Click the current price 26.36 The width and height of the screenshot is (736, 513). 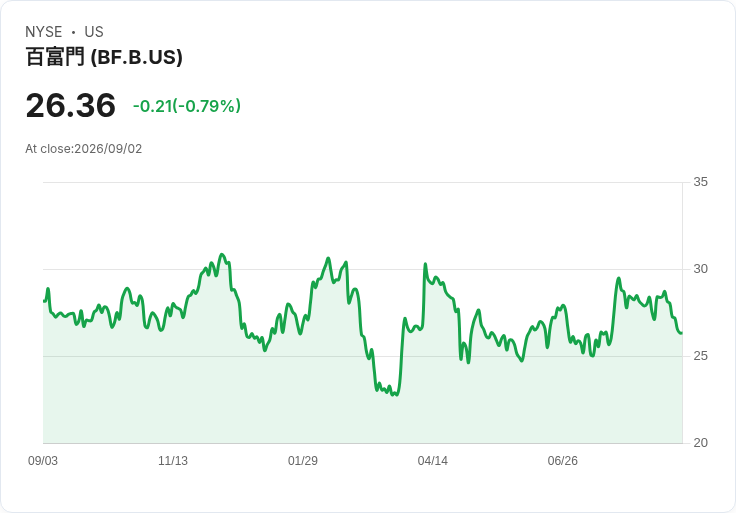[70, 105]
